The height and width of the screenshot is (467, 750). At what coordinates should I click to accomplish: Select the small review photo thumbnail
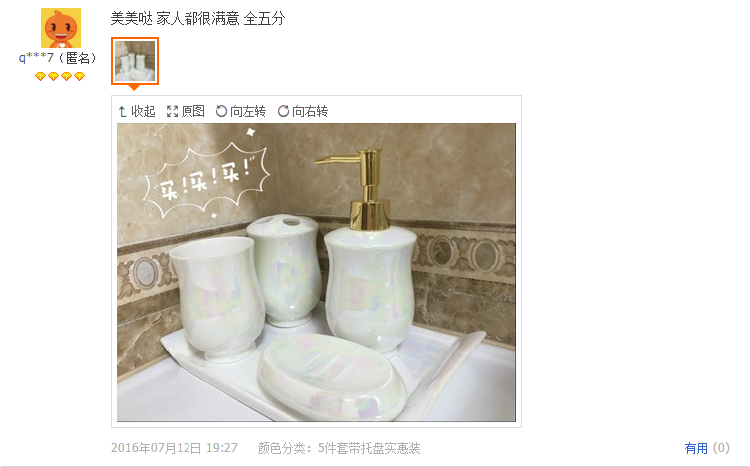[x=135, y=61]
